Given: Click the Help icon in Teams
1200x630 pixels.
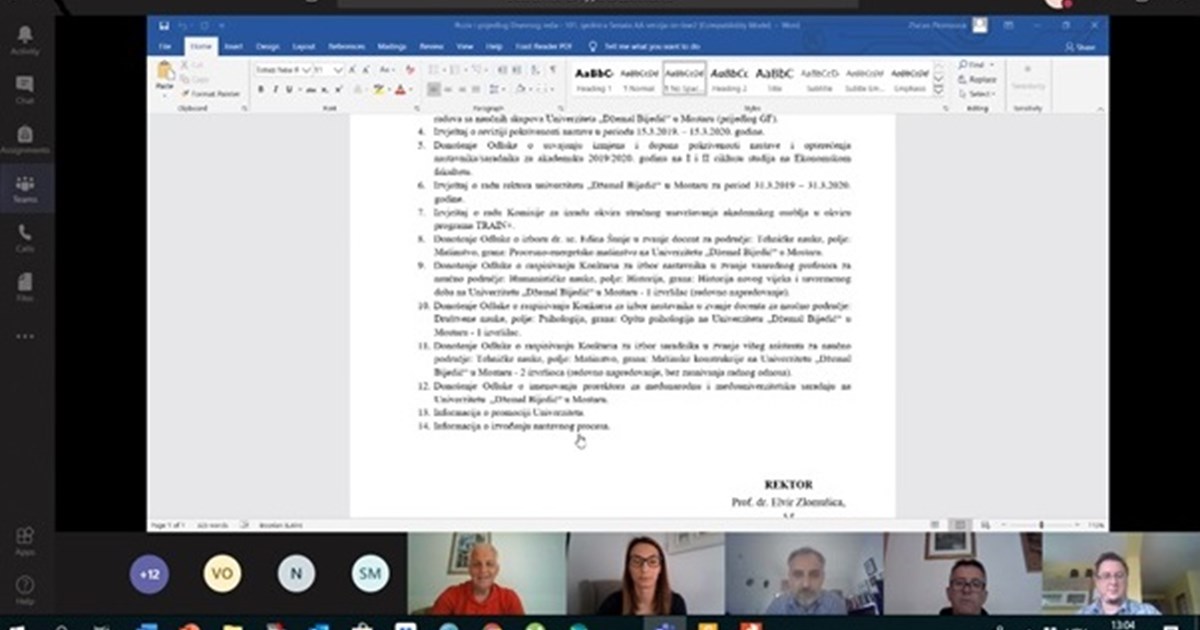Looking at the screenshot, I should click(25, 588).
